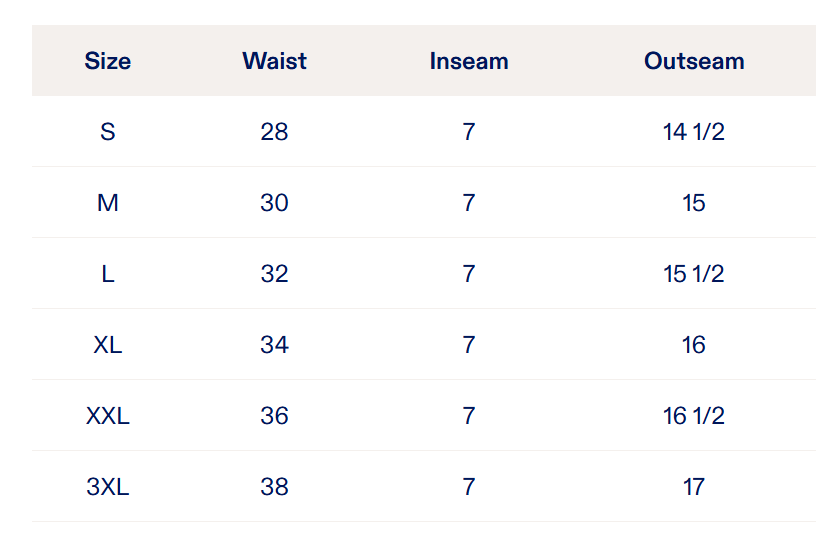Select the Inseam column header
The width and height of the screenshot is (838, 550).
(469, 61)
